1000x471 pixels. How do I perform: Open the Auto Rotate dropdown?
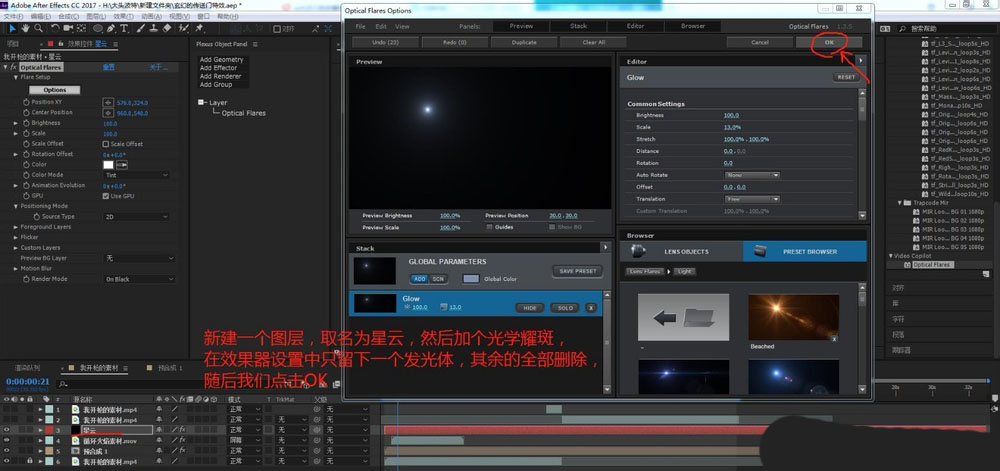(x=751, y=175)
